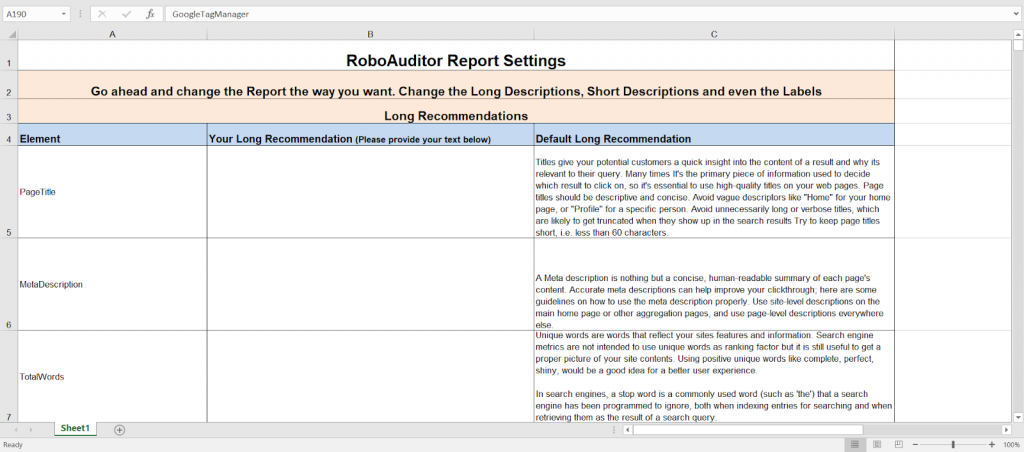Screen dimensions: 1024x452
Task: Select the TotalWords cell
Action: [x=112, y=376]
